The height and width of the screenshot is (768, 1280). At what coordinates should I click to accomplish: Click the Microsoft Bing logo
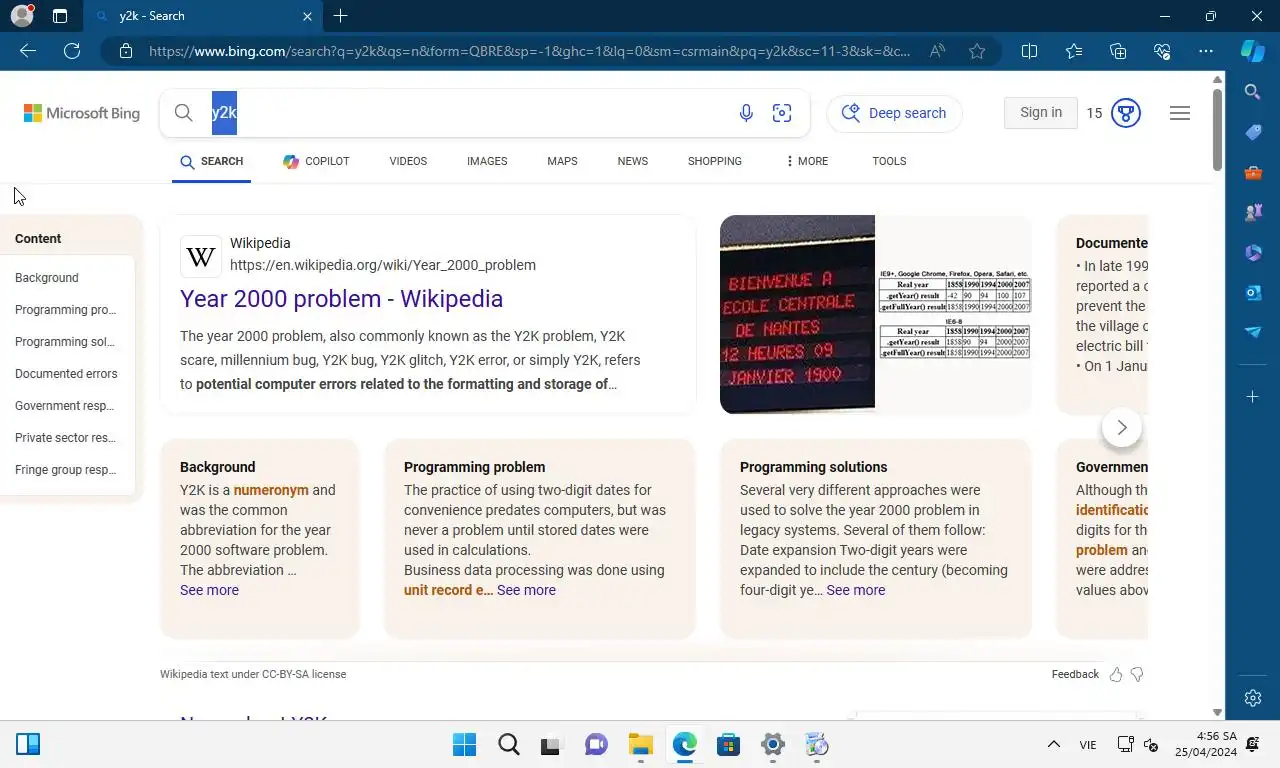coord(82,113)
